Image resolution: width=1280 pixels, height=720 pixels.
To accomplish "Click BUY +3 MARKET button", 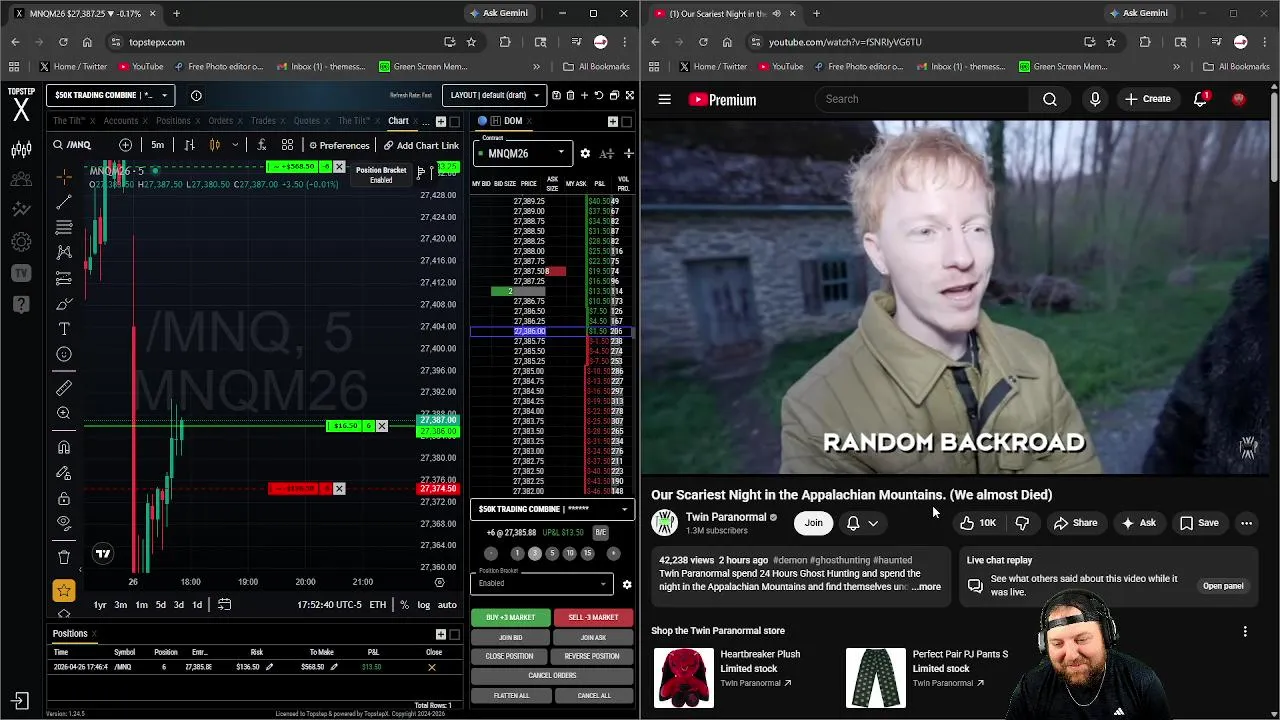I will click(510, 617).
